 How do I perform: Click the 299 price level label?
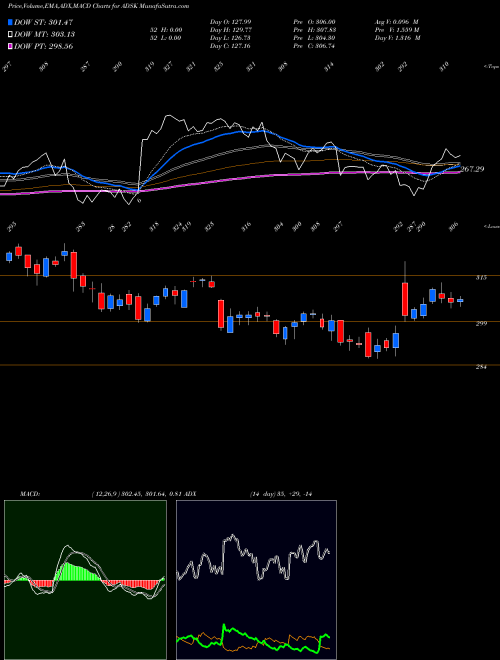[x=482, y=324]
